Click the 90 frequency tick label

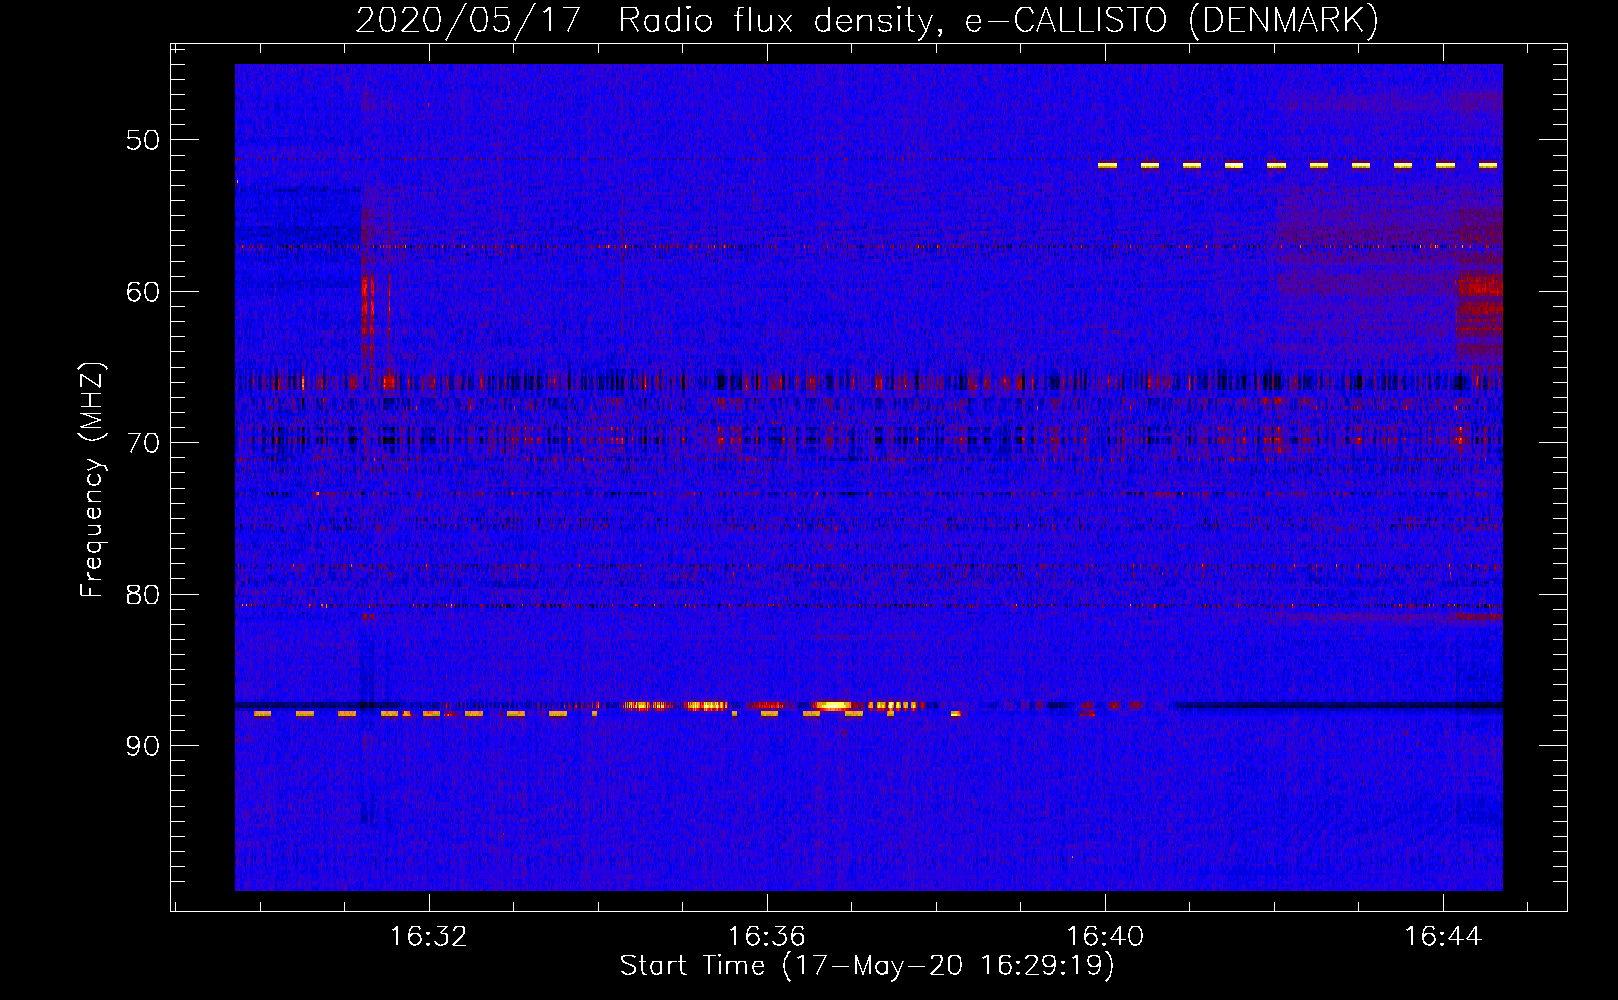pos(143,746)
